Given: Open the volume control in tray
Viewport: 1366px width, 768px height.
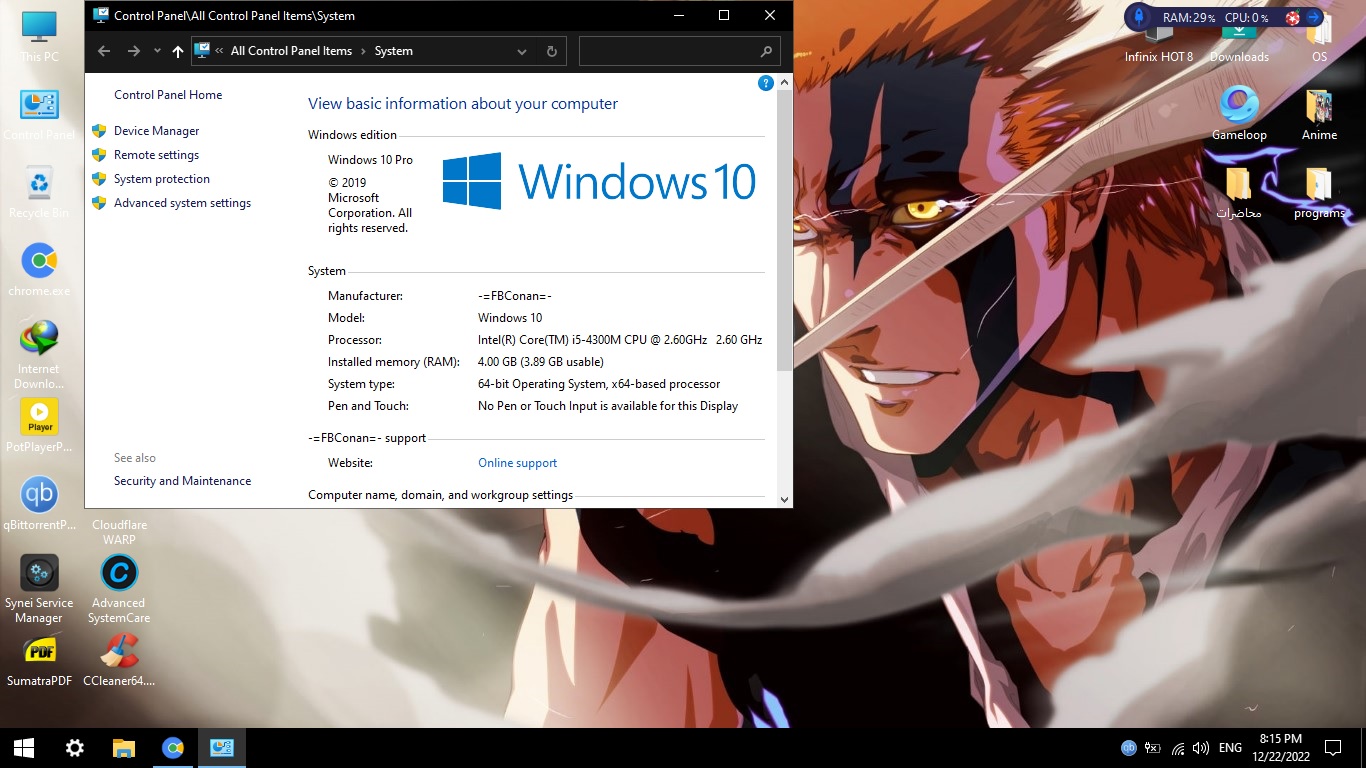Looking at the screenshot, I should click(x=1201, y=747).
